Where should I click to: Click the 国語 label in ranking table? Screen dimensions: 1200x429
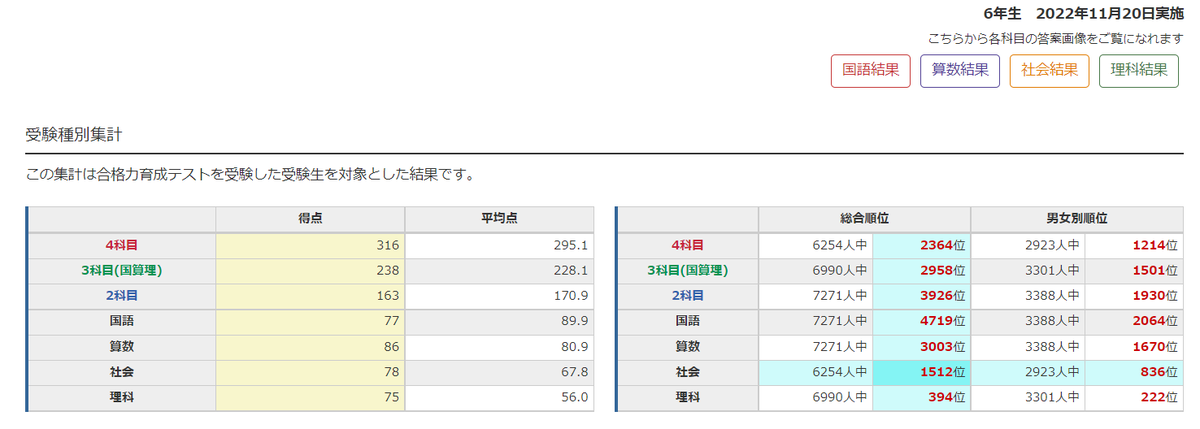(x=687, y=321)
